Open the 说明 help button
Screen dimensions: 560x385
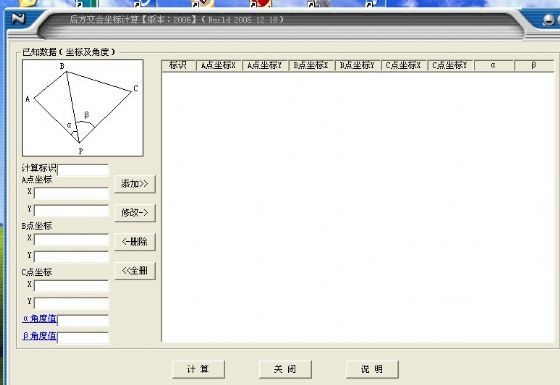372,369
